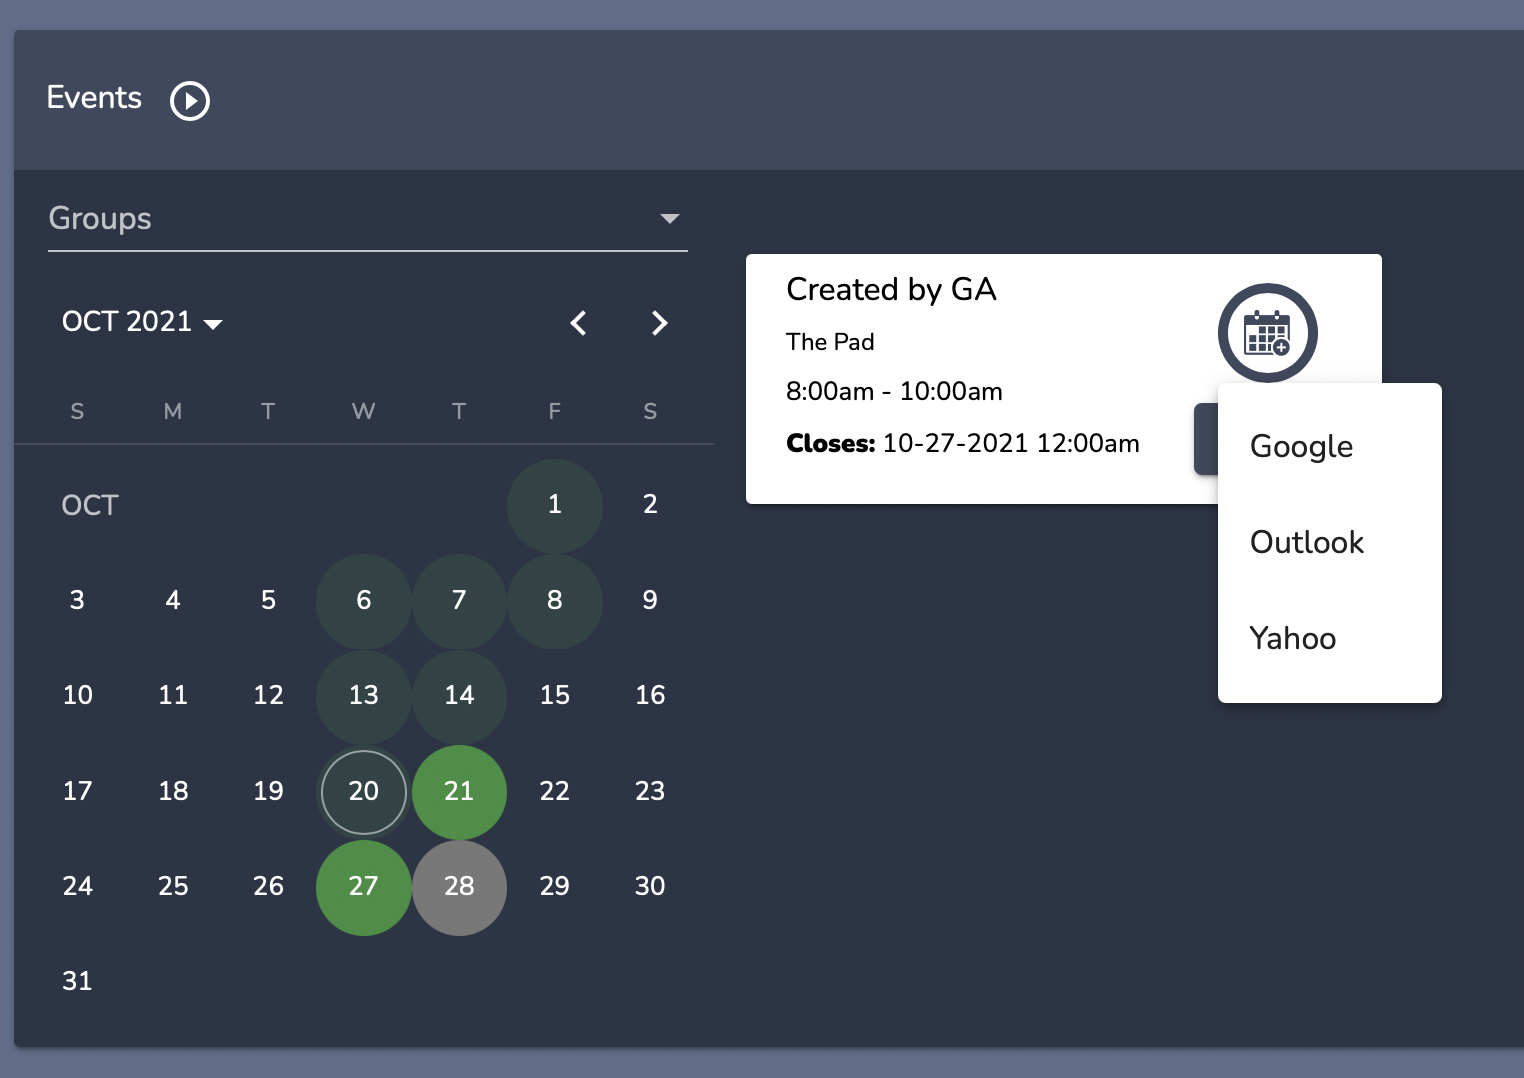Go to previous month with left chevron

tap(578, 323)
